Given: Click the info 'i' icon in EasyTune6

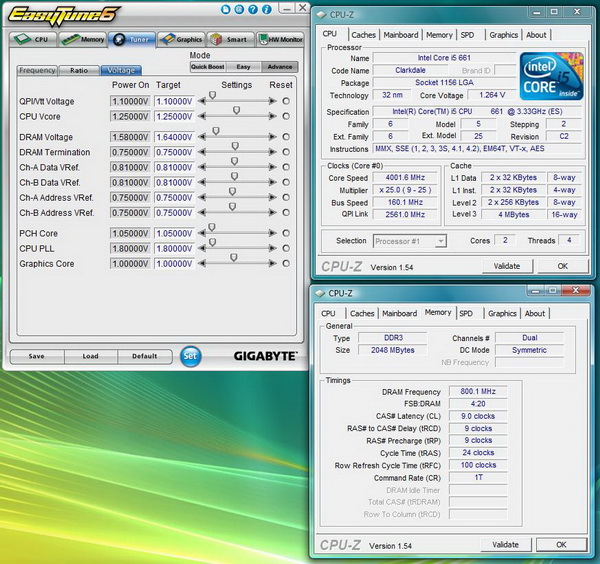Looking at the screenshot, I should click(x=266, y=9).
